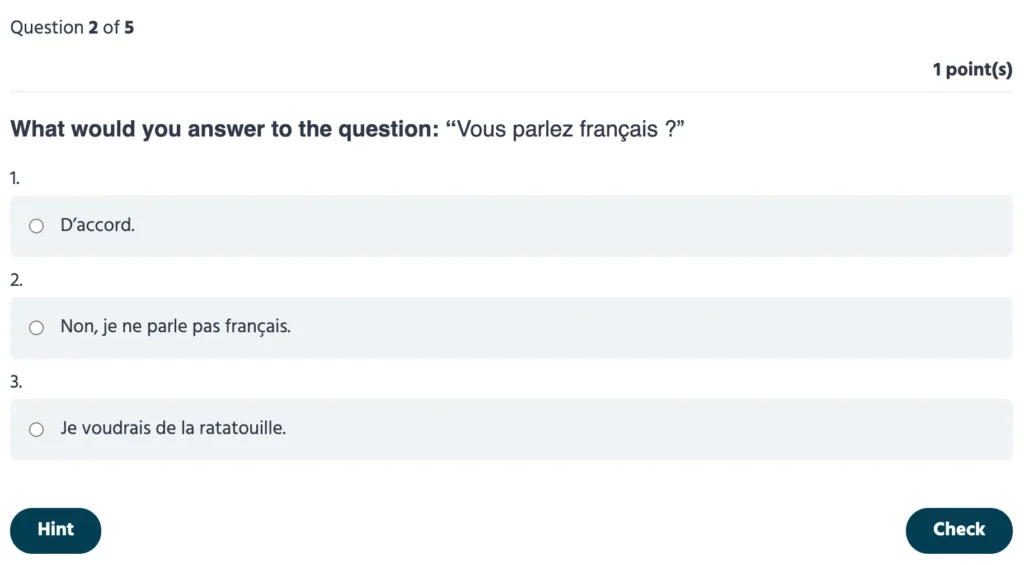Click the "2." option number label
Image resolution: width=1024 pixels, height=565 pixels.
pos(16,280)
